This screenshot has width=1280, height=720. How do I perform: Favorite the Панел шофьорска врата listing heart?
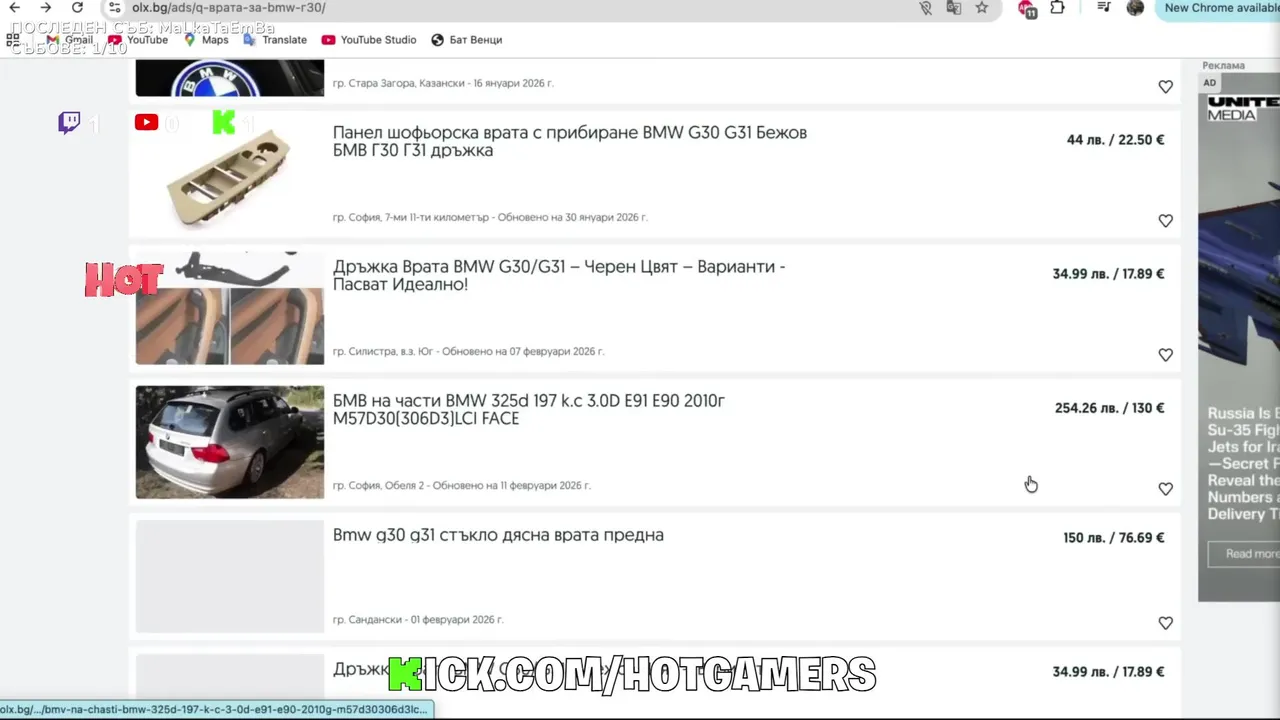pos(1165,221)
